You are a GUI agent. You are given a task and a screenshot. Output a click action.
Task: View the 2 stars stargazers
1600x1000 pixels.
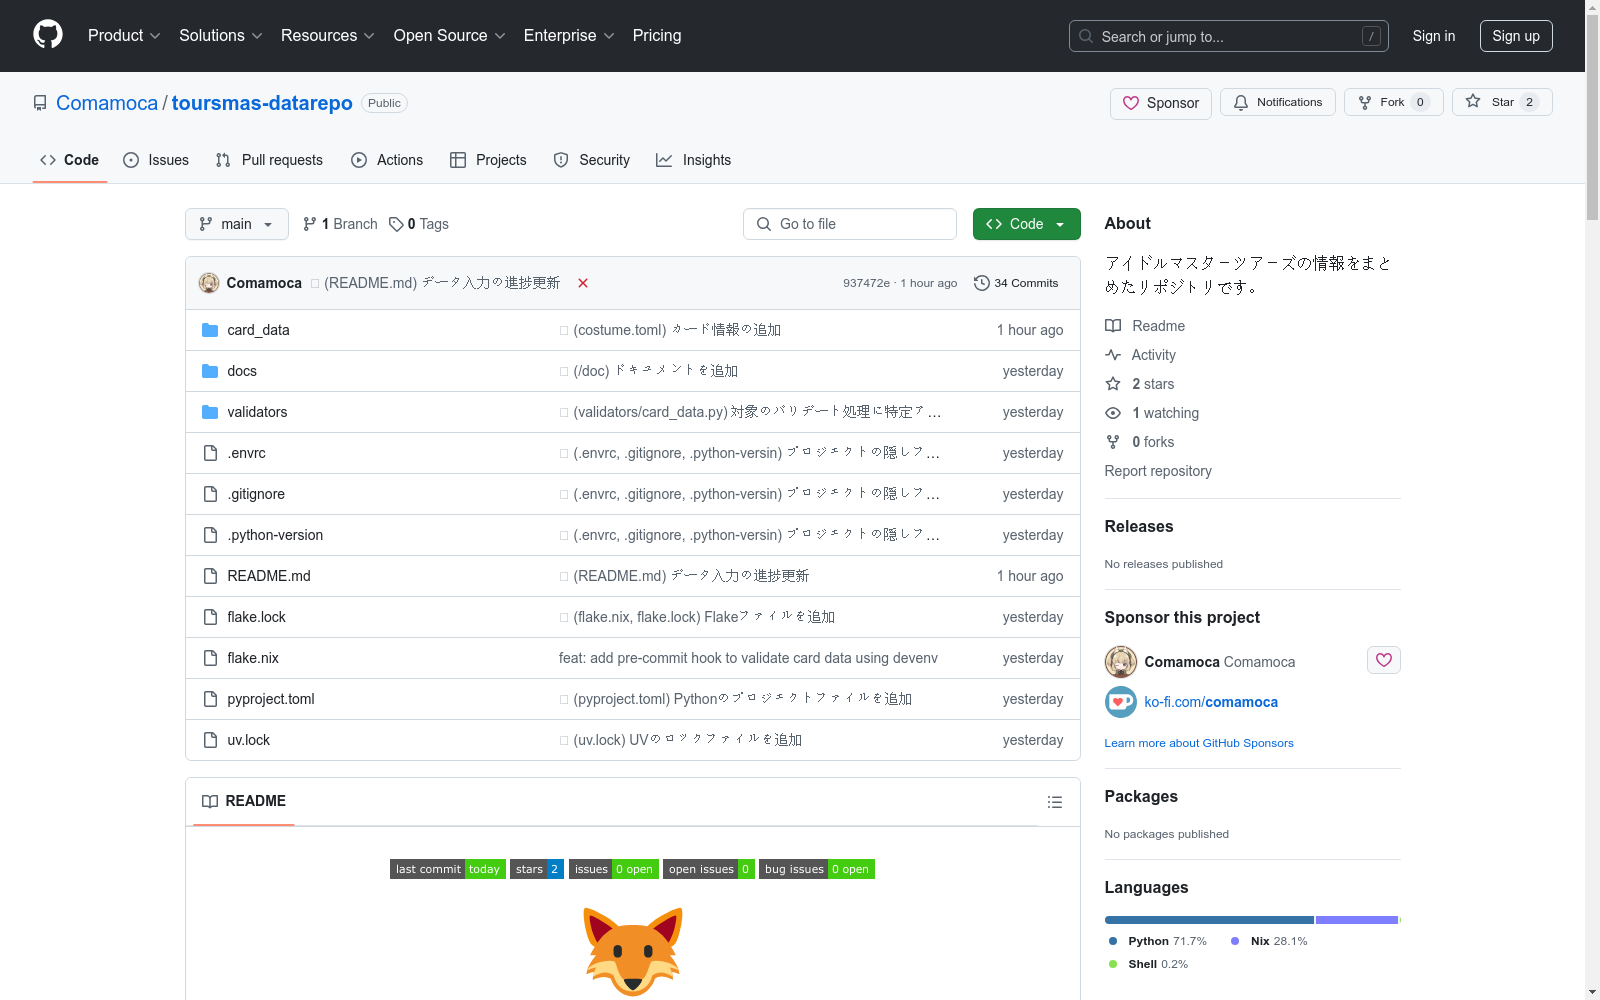(1140, 384)
